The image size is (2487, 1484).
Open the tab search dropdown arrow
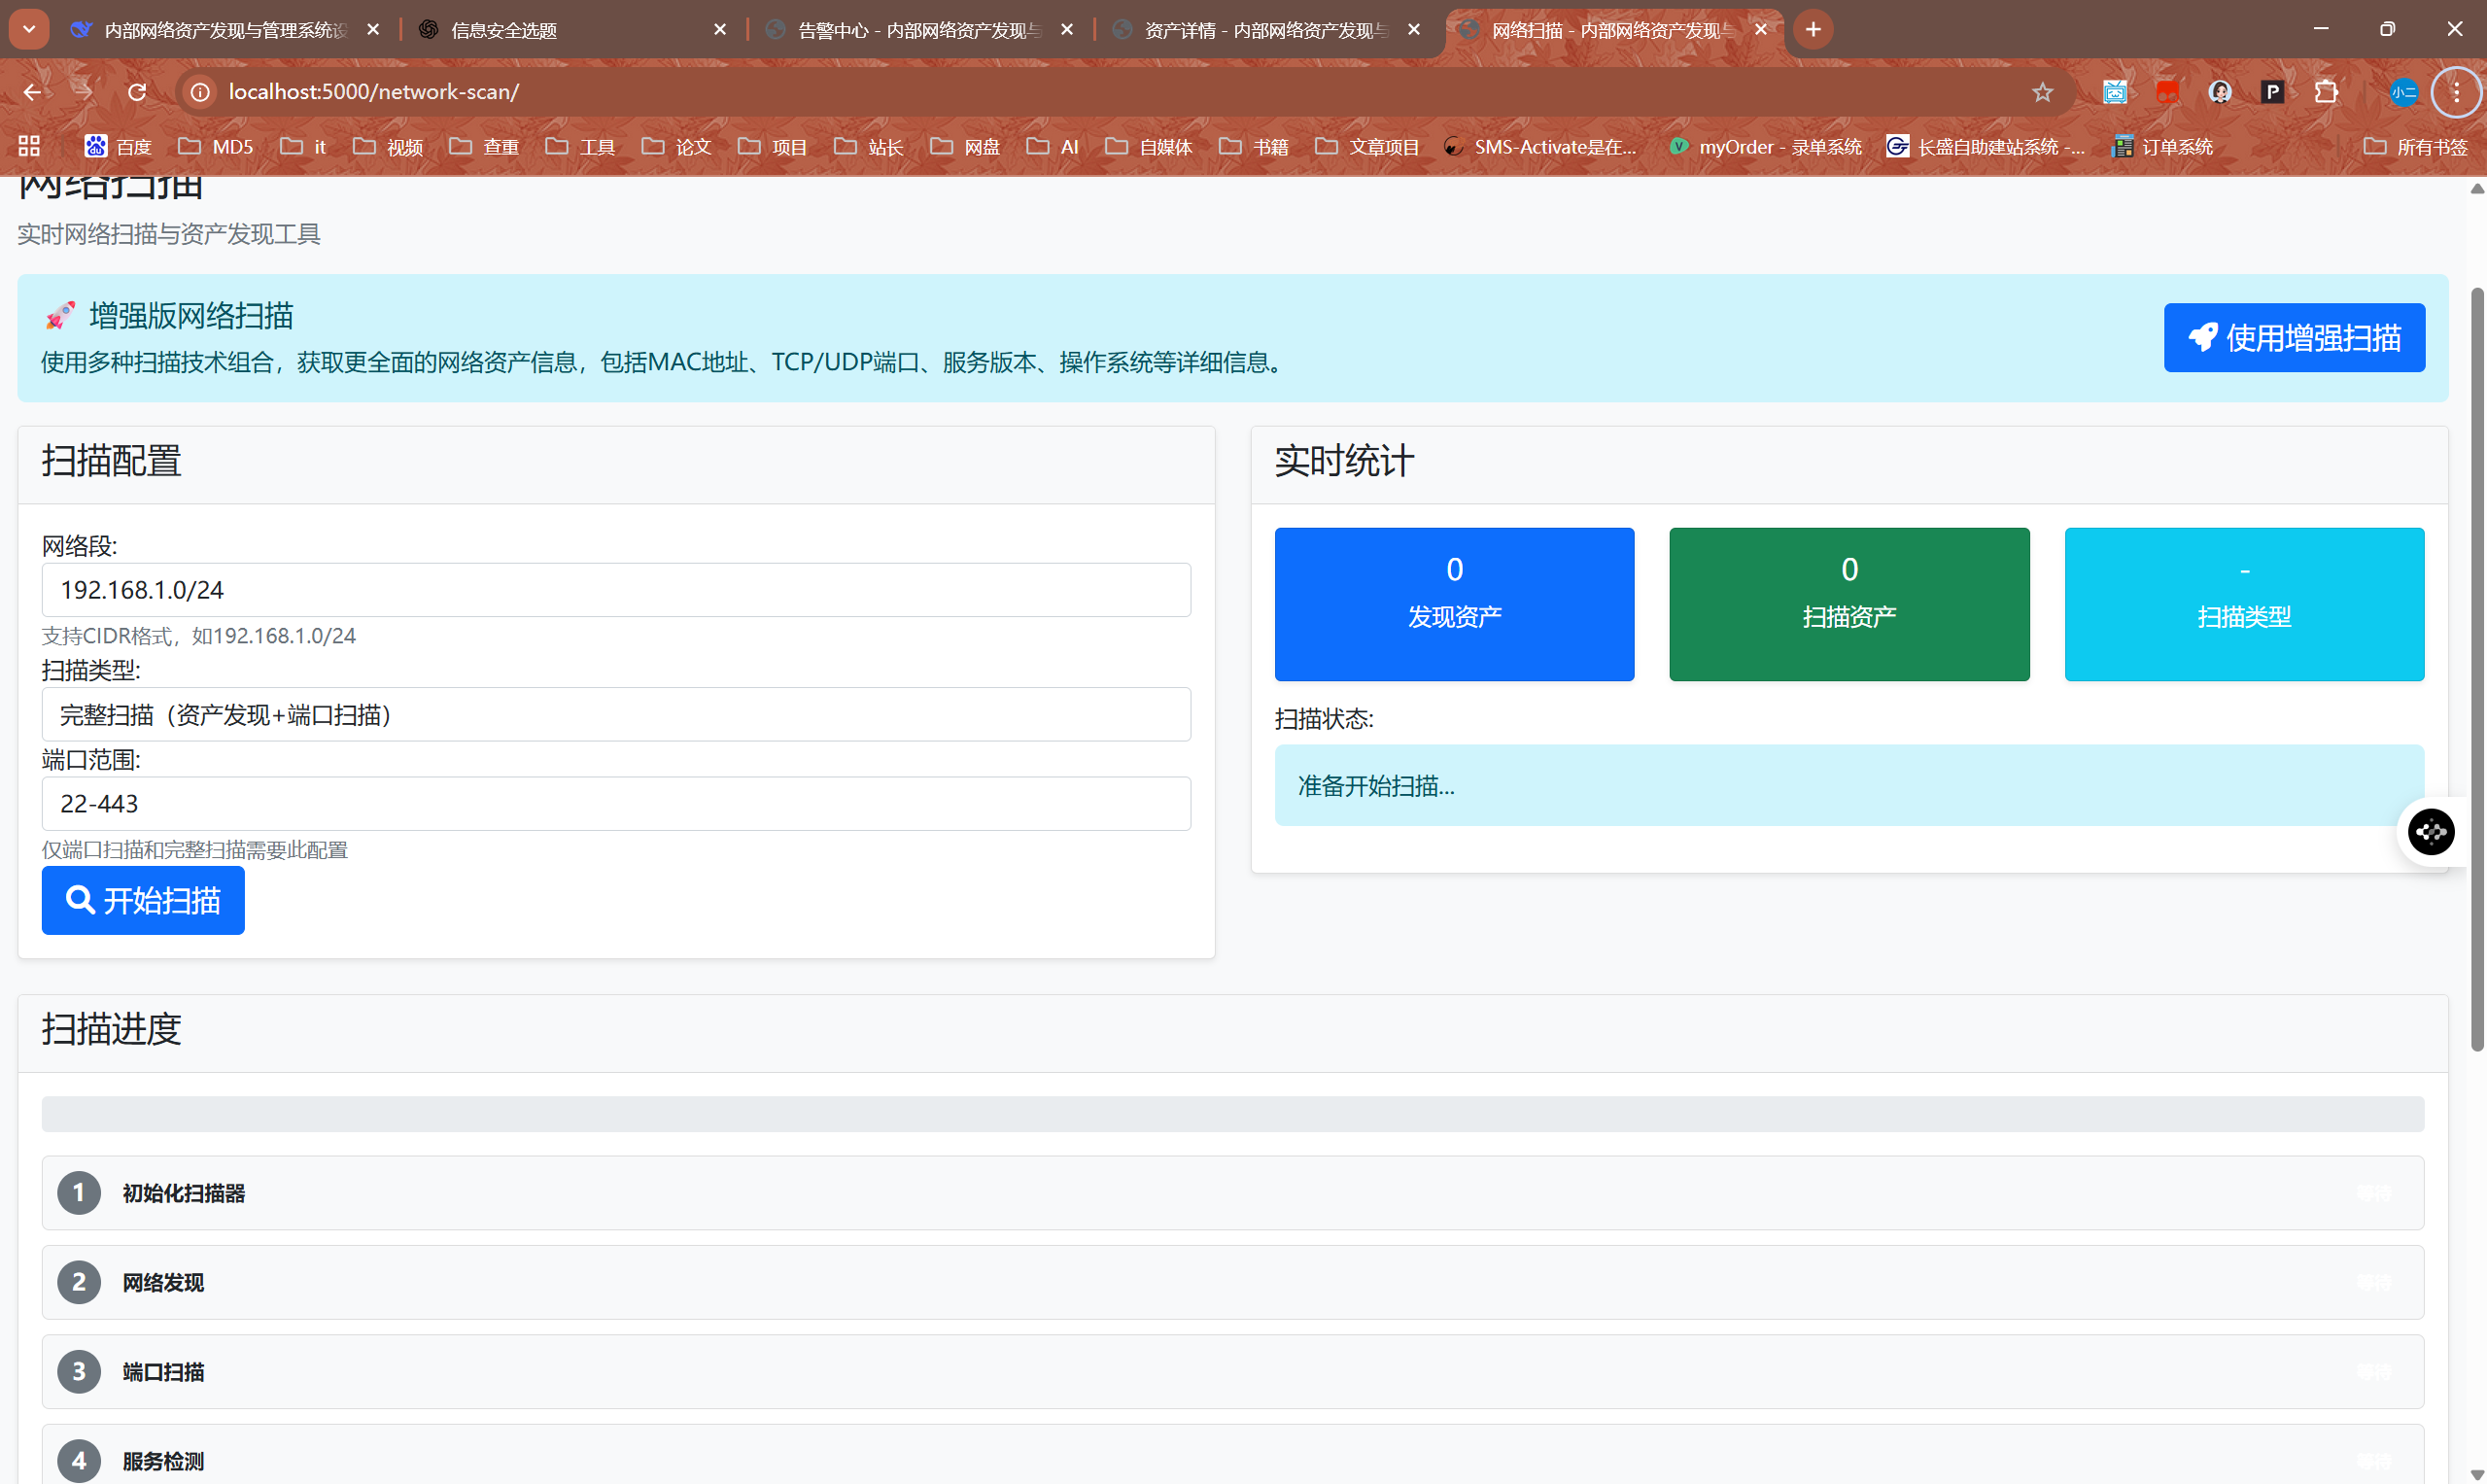point(29,29)
